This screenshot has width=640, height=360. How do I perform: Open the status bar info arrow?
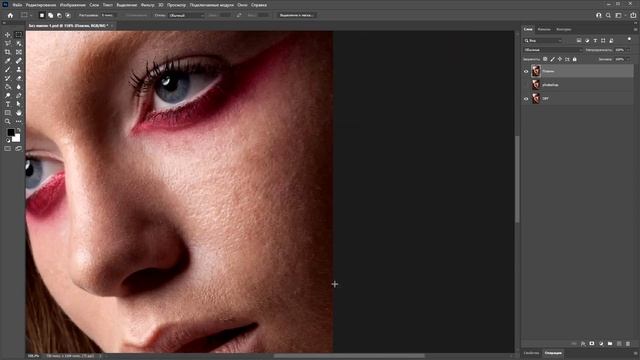tap(100, 356)
